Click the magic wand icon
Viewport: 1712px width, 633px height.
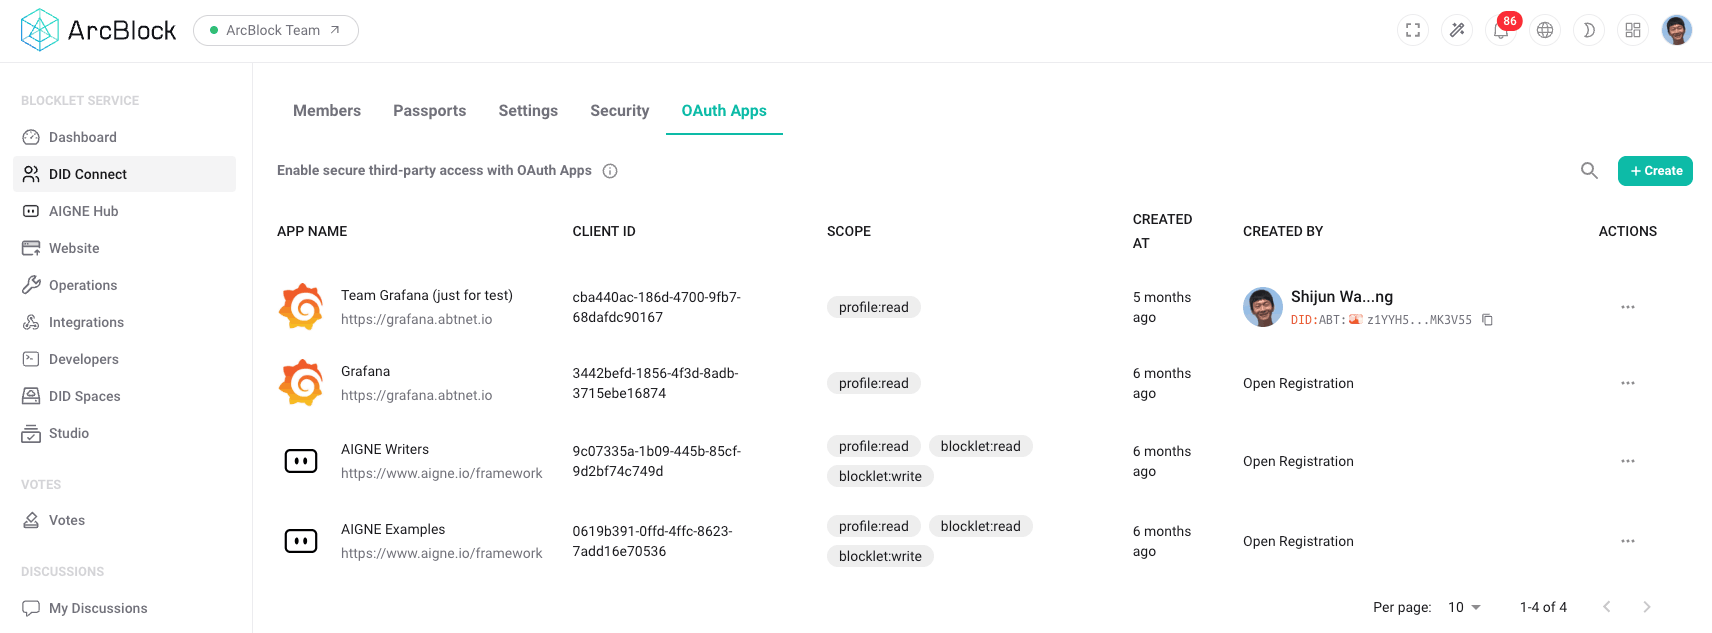coord(1457,30)
